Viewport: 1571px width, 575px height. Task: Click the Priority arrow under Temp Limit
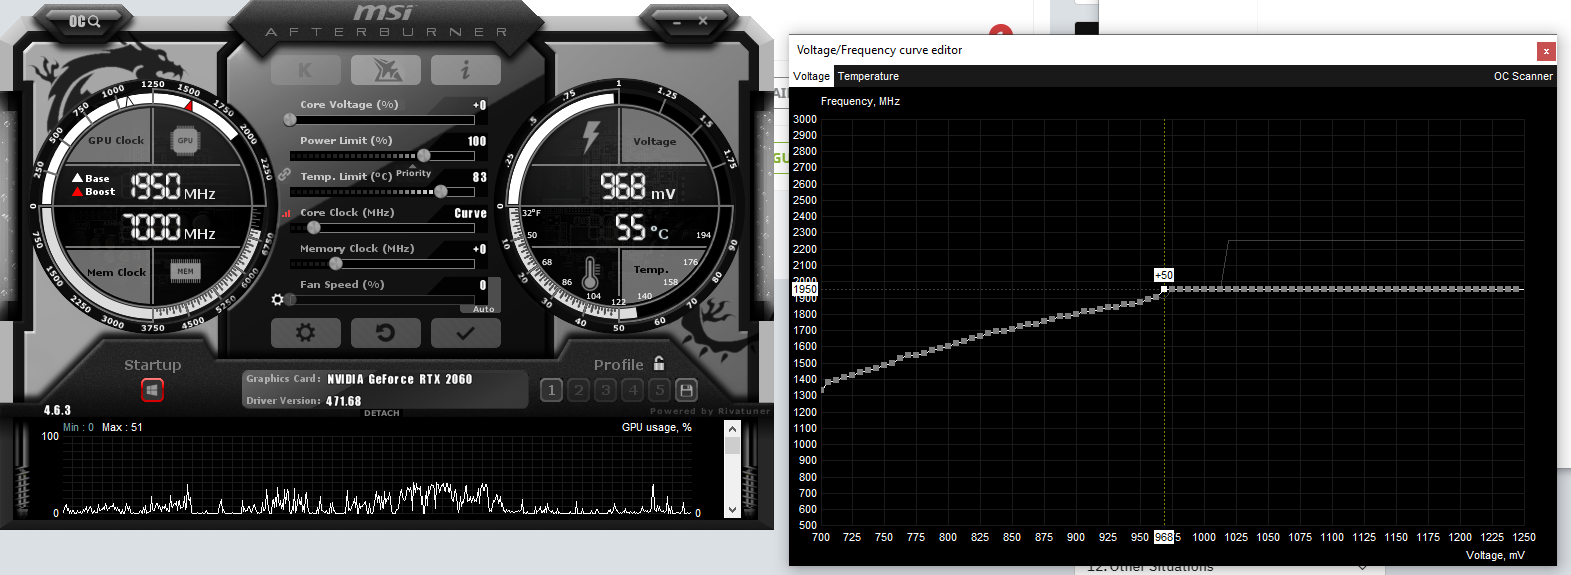point(413,167)
